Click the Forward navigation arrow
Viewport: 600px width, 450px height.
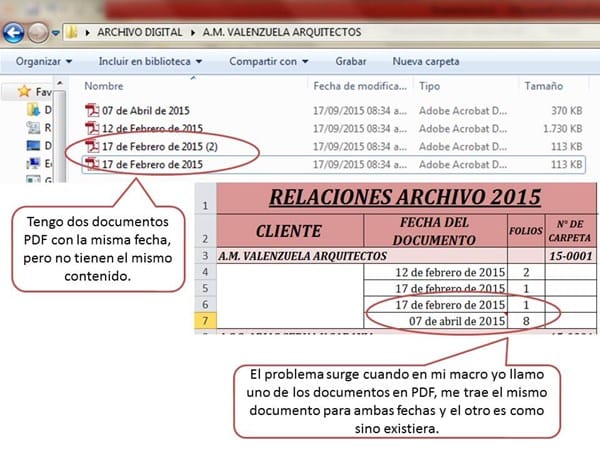coord(38,33)
